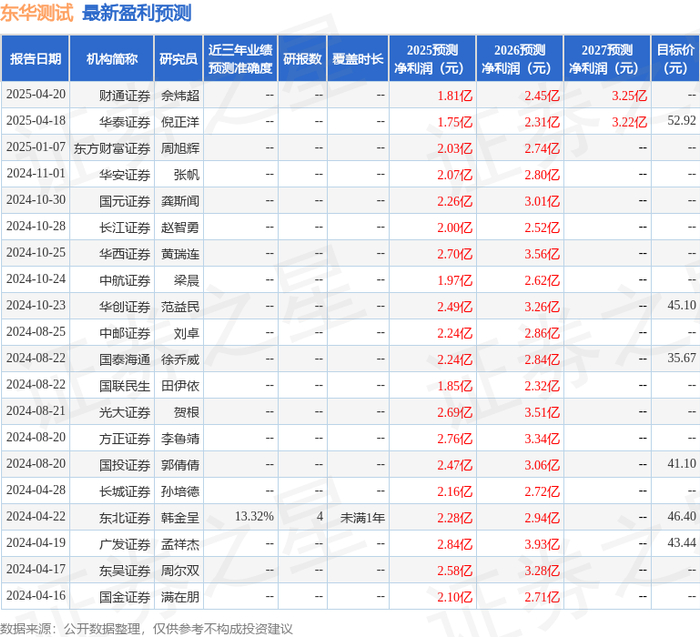Click the 3.34亿 2026 forecast value

tap(542, 438)
